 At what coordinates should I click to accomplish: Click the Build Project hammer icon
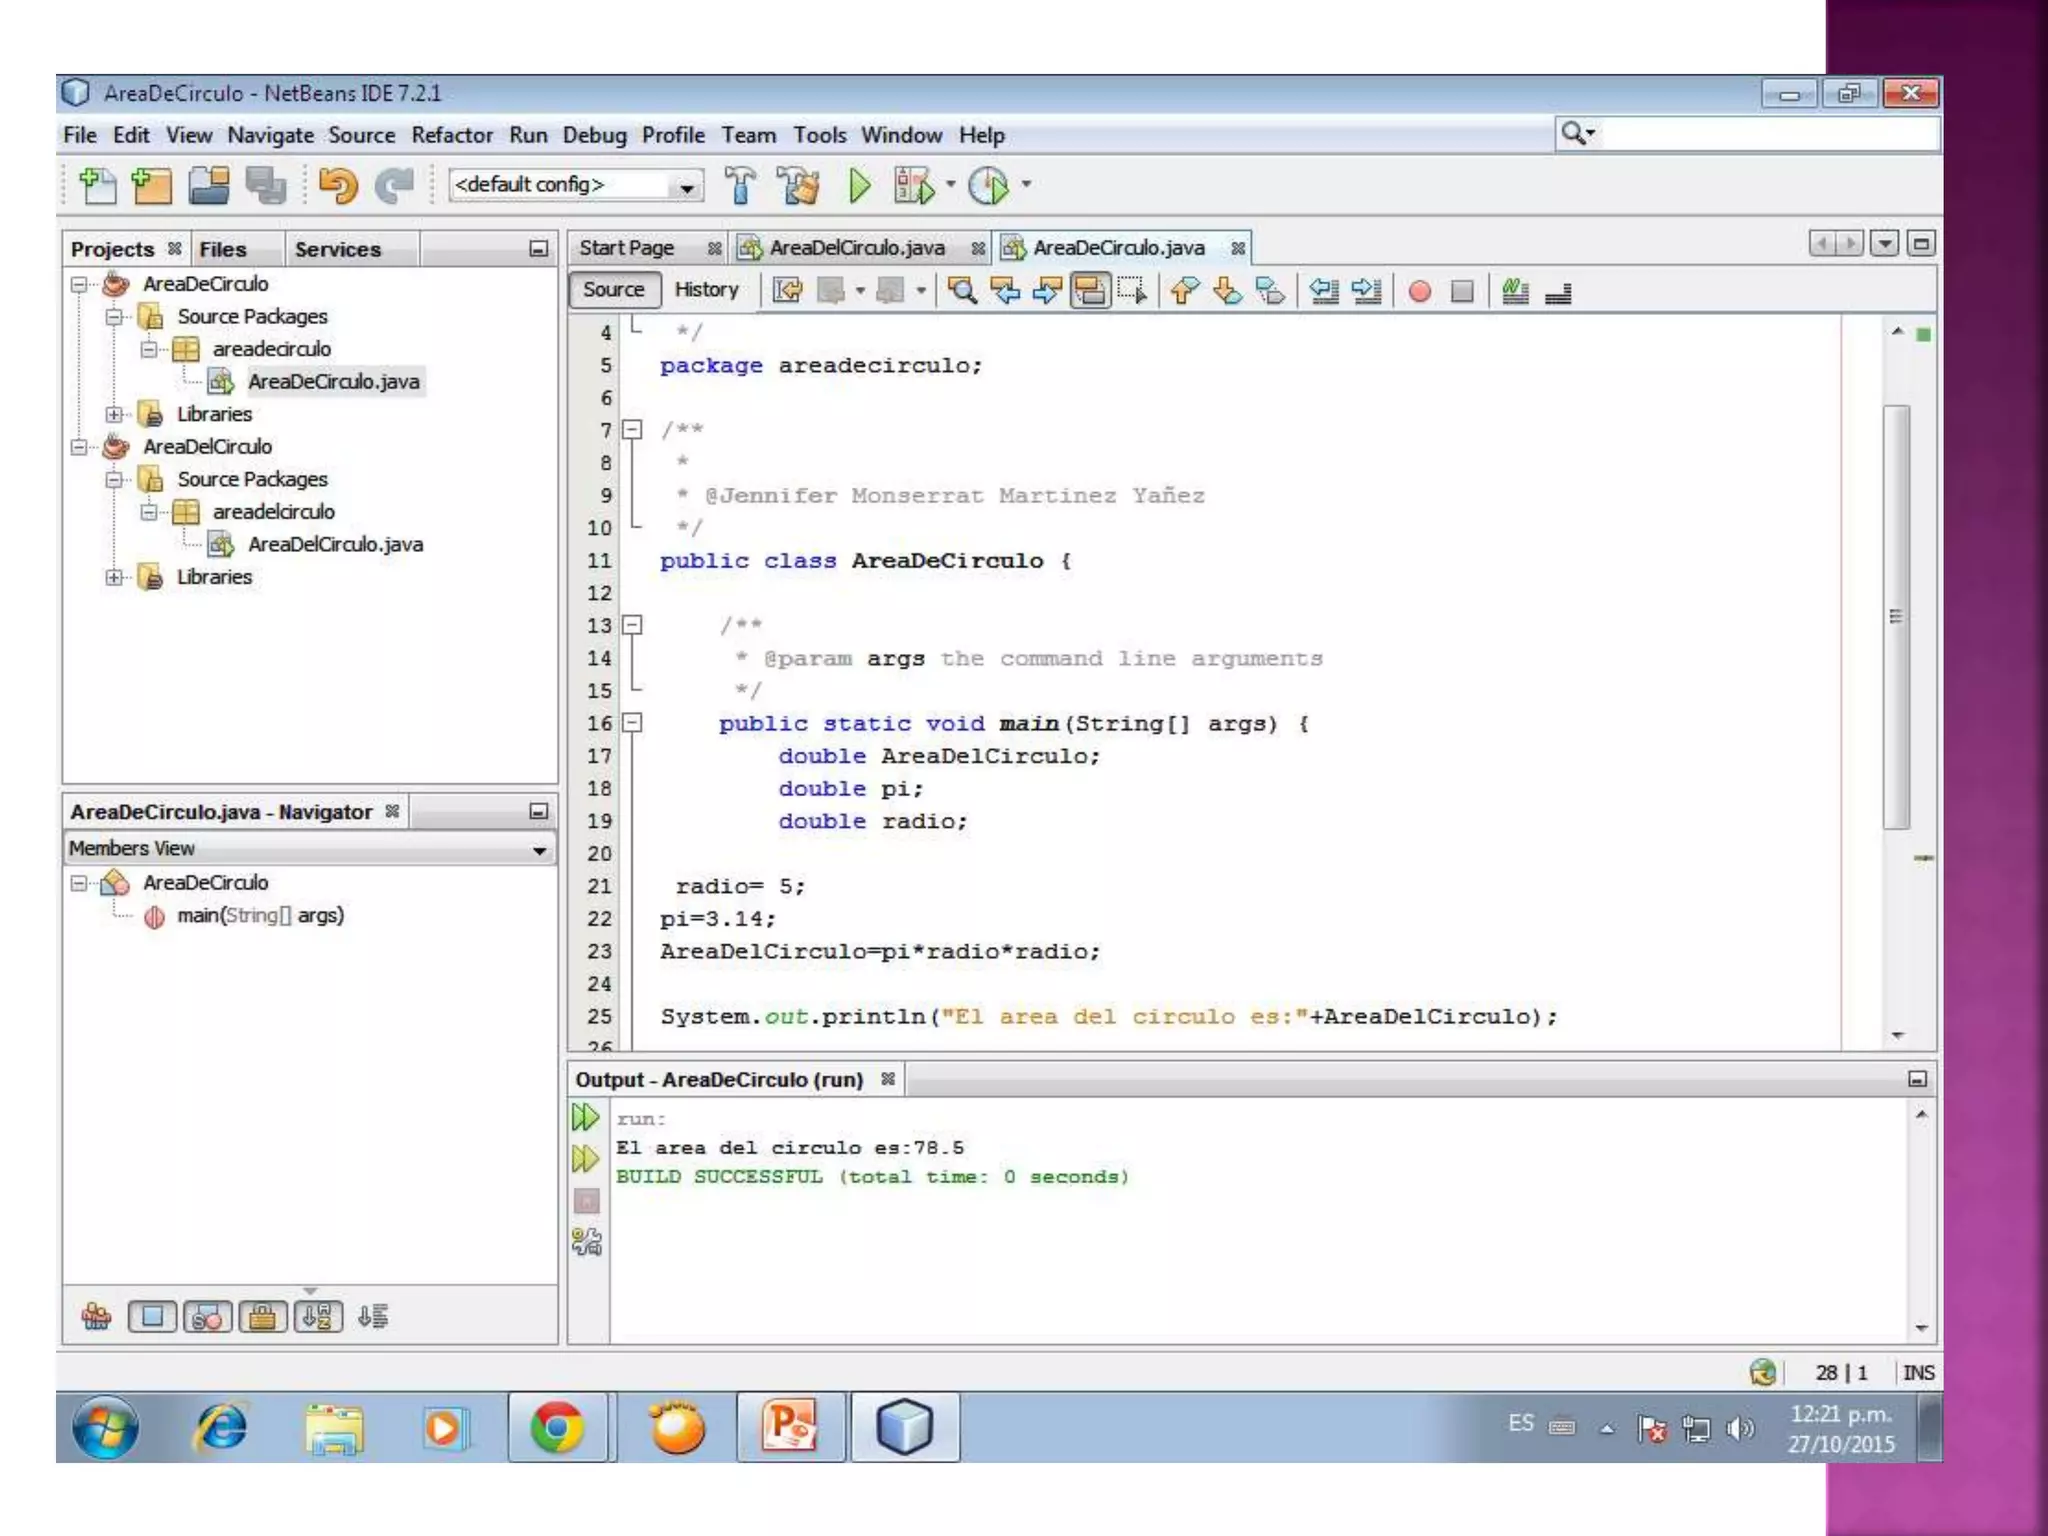[740, 186]
